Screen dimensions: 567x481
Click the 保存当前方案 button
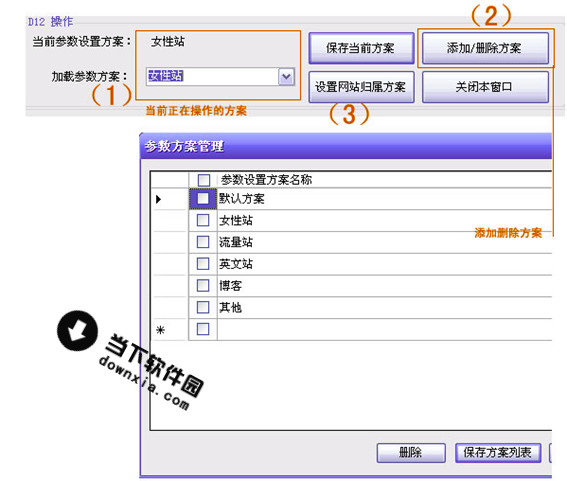tap(361, 48)
